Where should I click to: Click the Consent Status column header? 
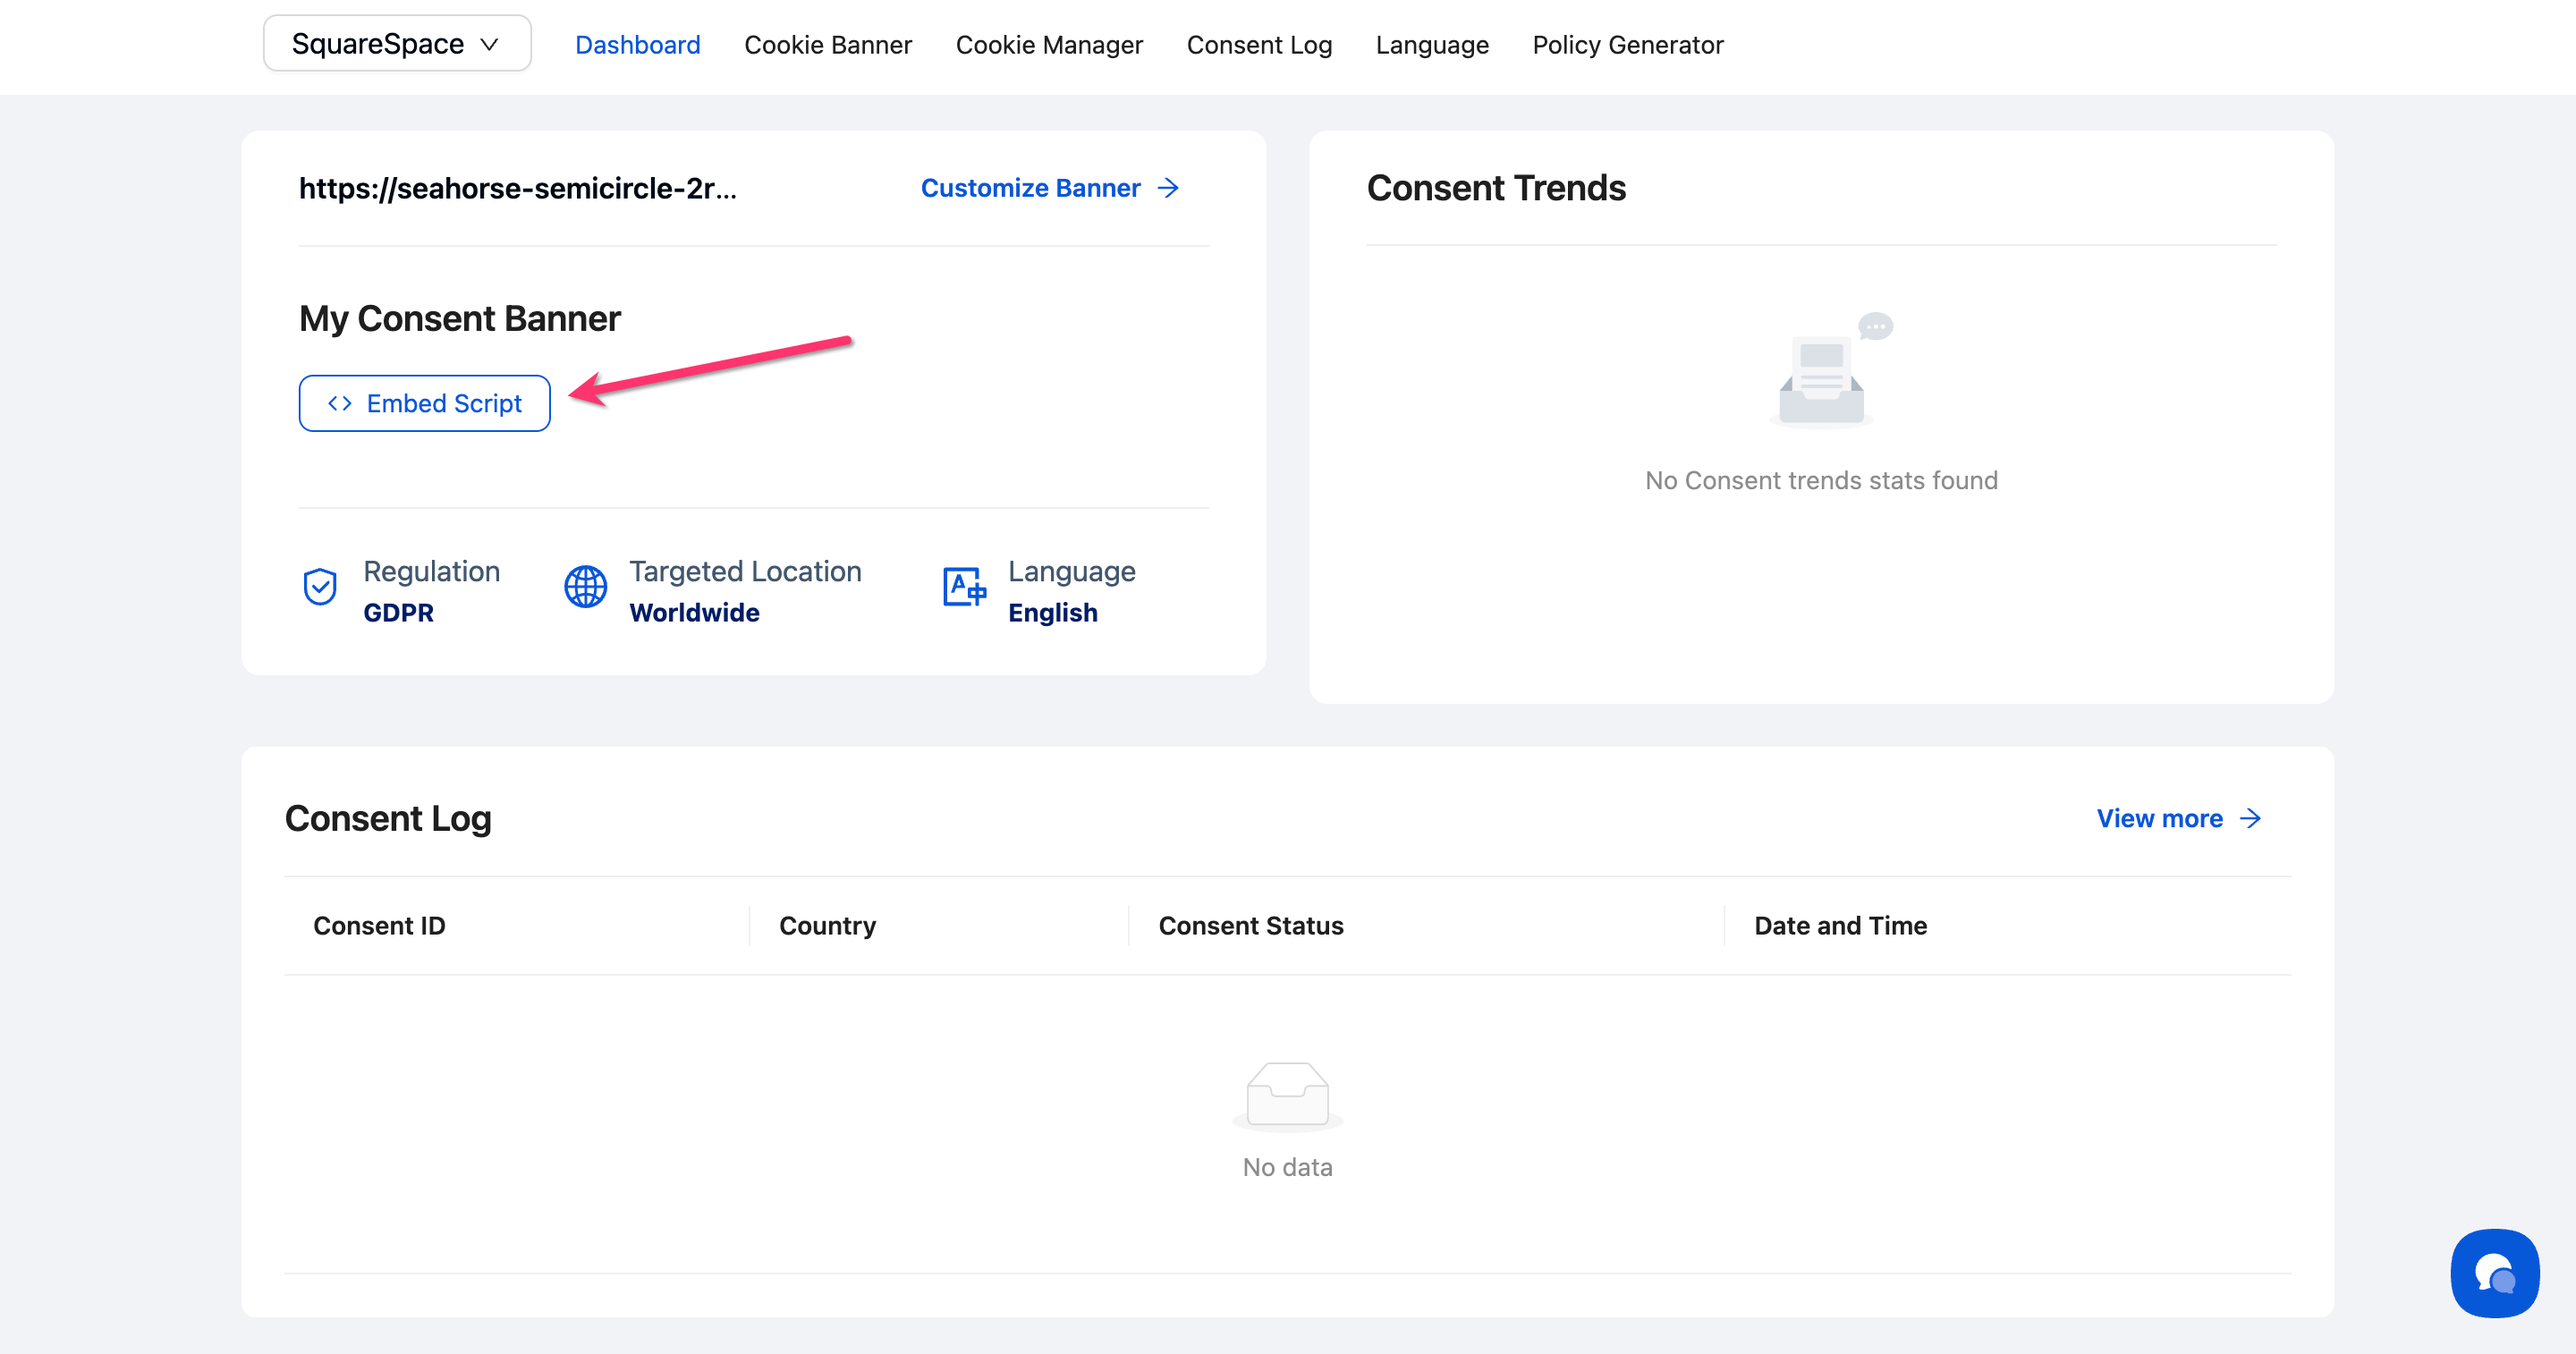(x=1250, y=926)
